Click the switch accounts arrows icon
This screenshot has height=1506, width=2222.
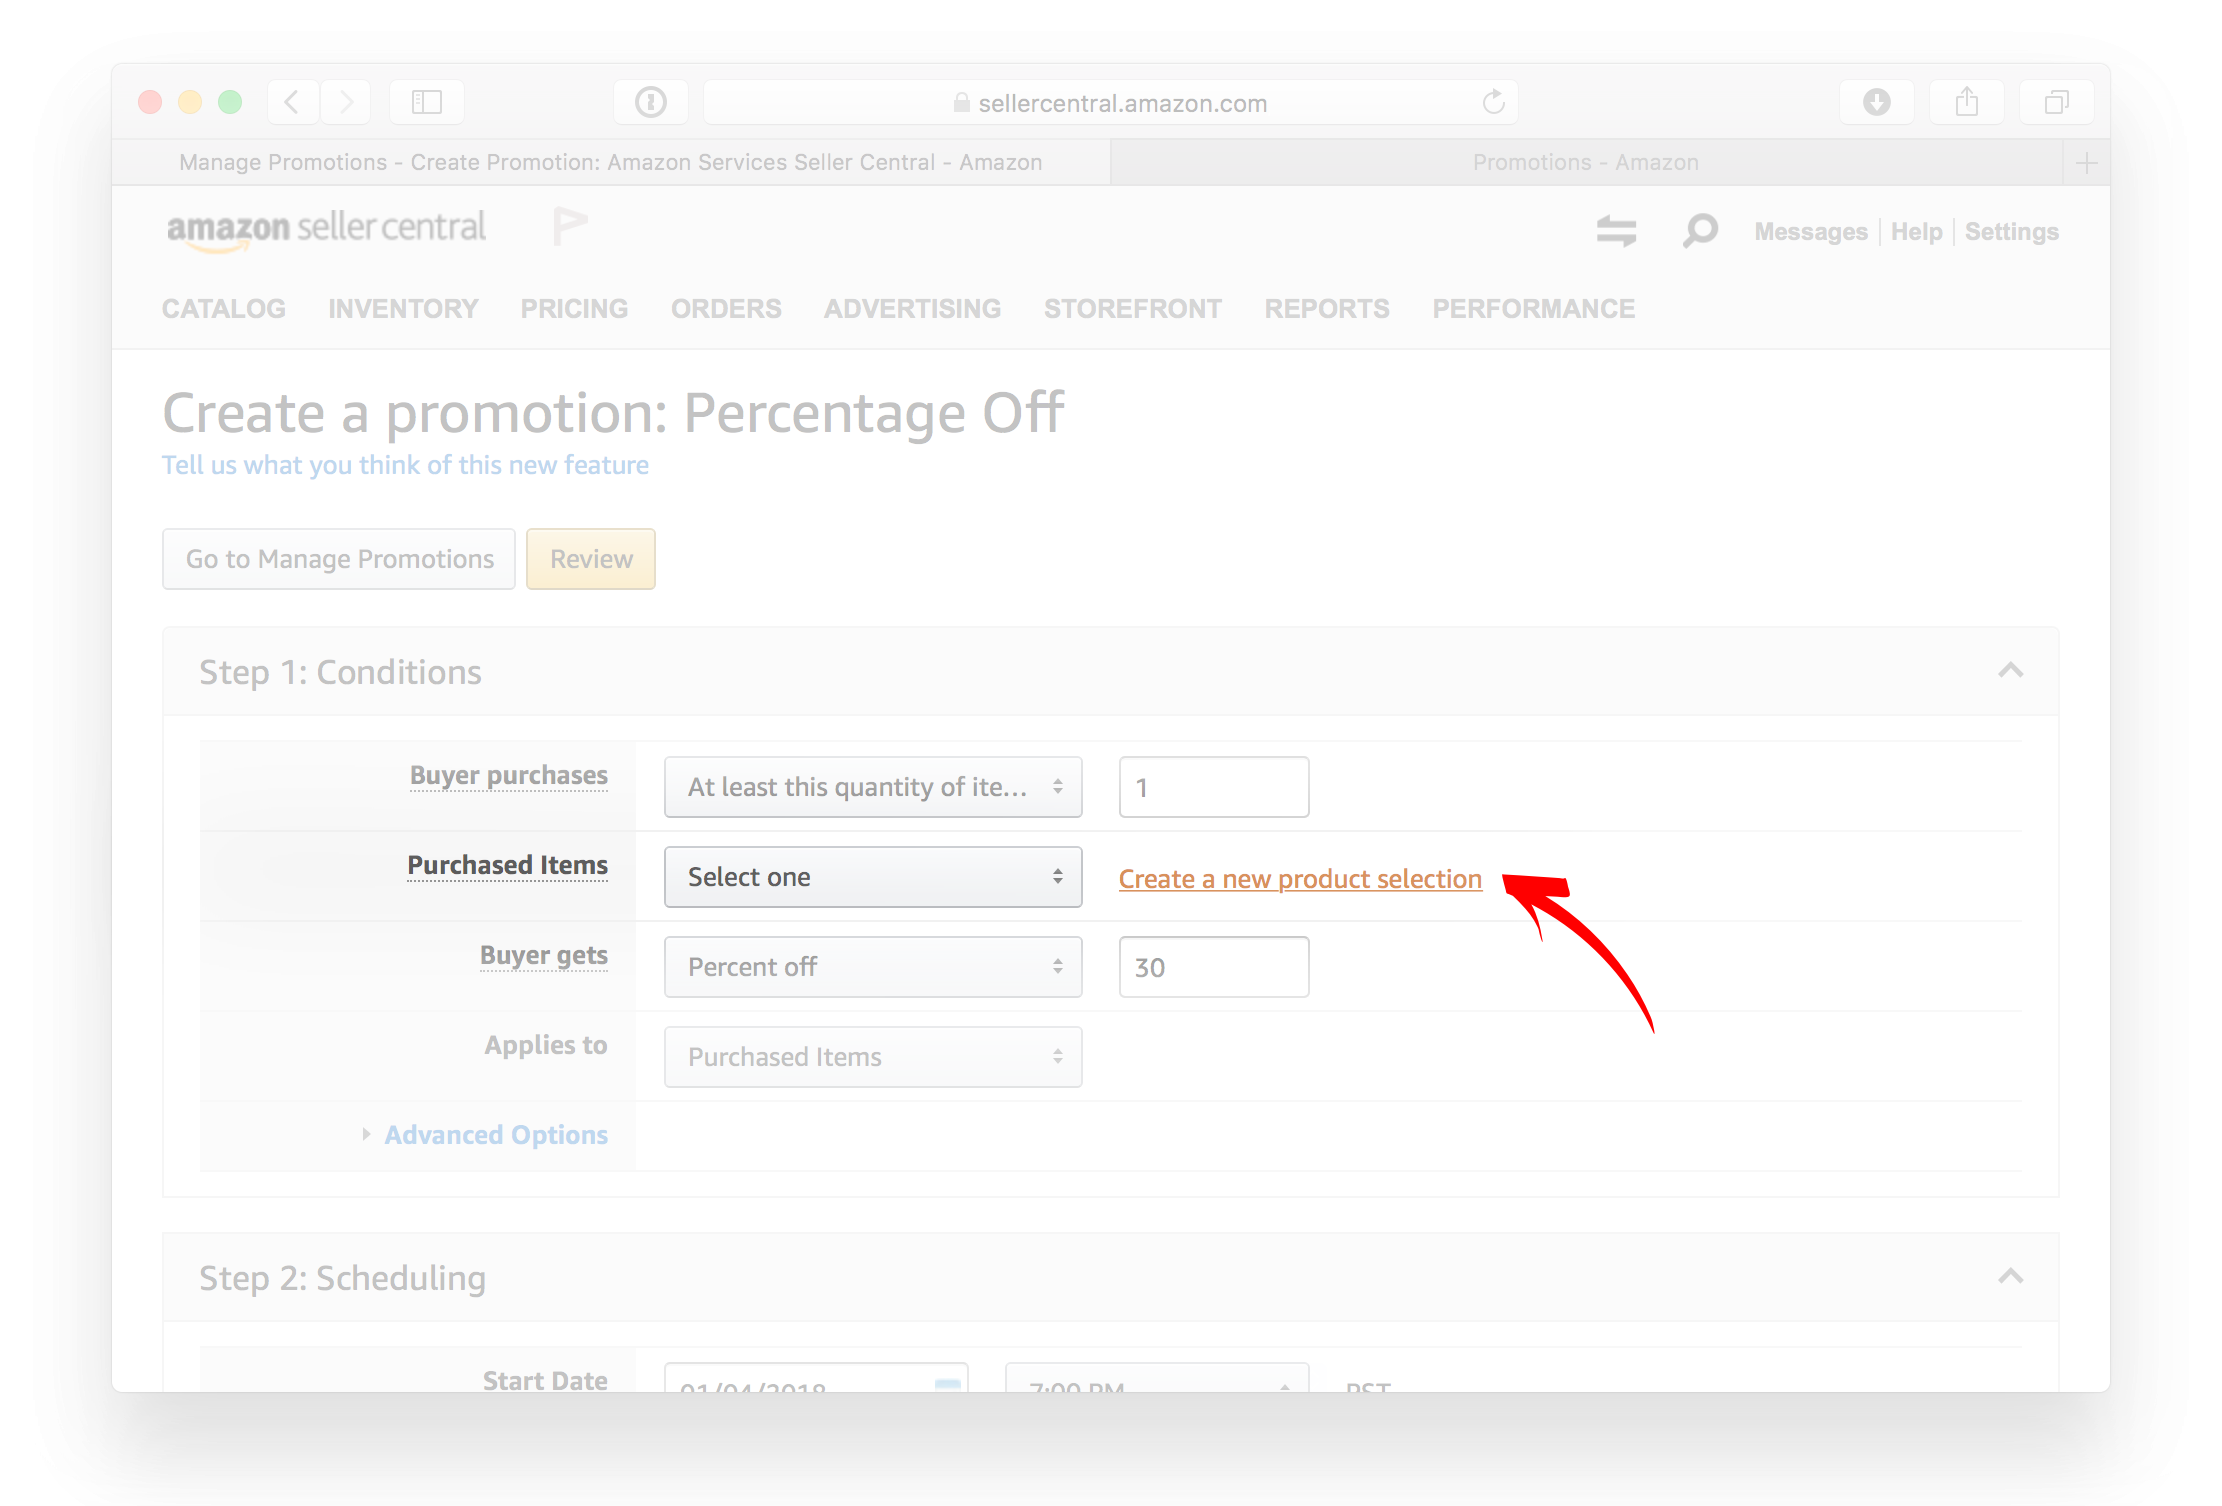(x=1616, y=231)
